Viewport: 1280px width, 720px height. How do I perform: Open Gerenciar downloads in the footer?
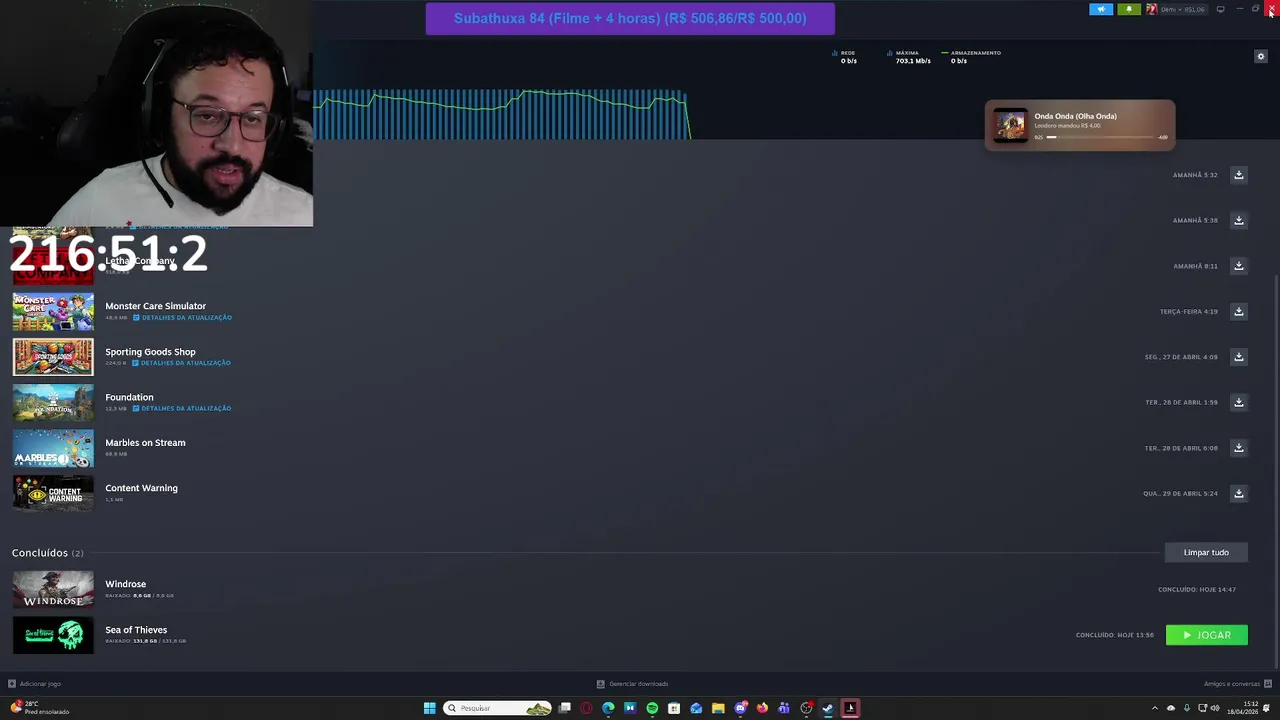632,684
